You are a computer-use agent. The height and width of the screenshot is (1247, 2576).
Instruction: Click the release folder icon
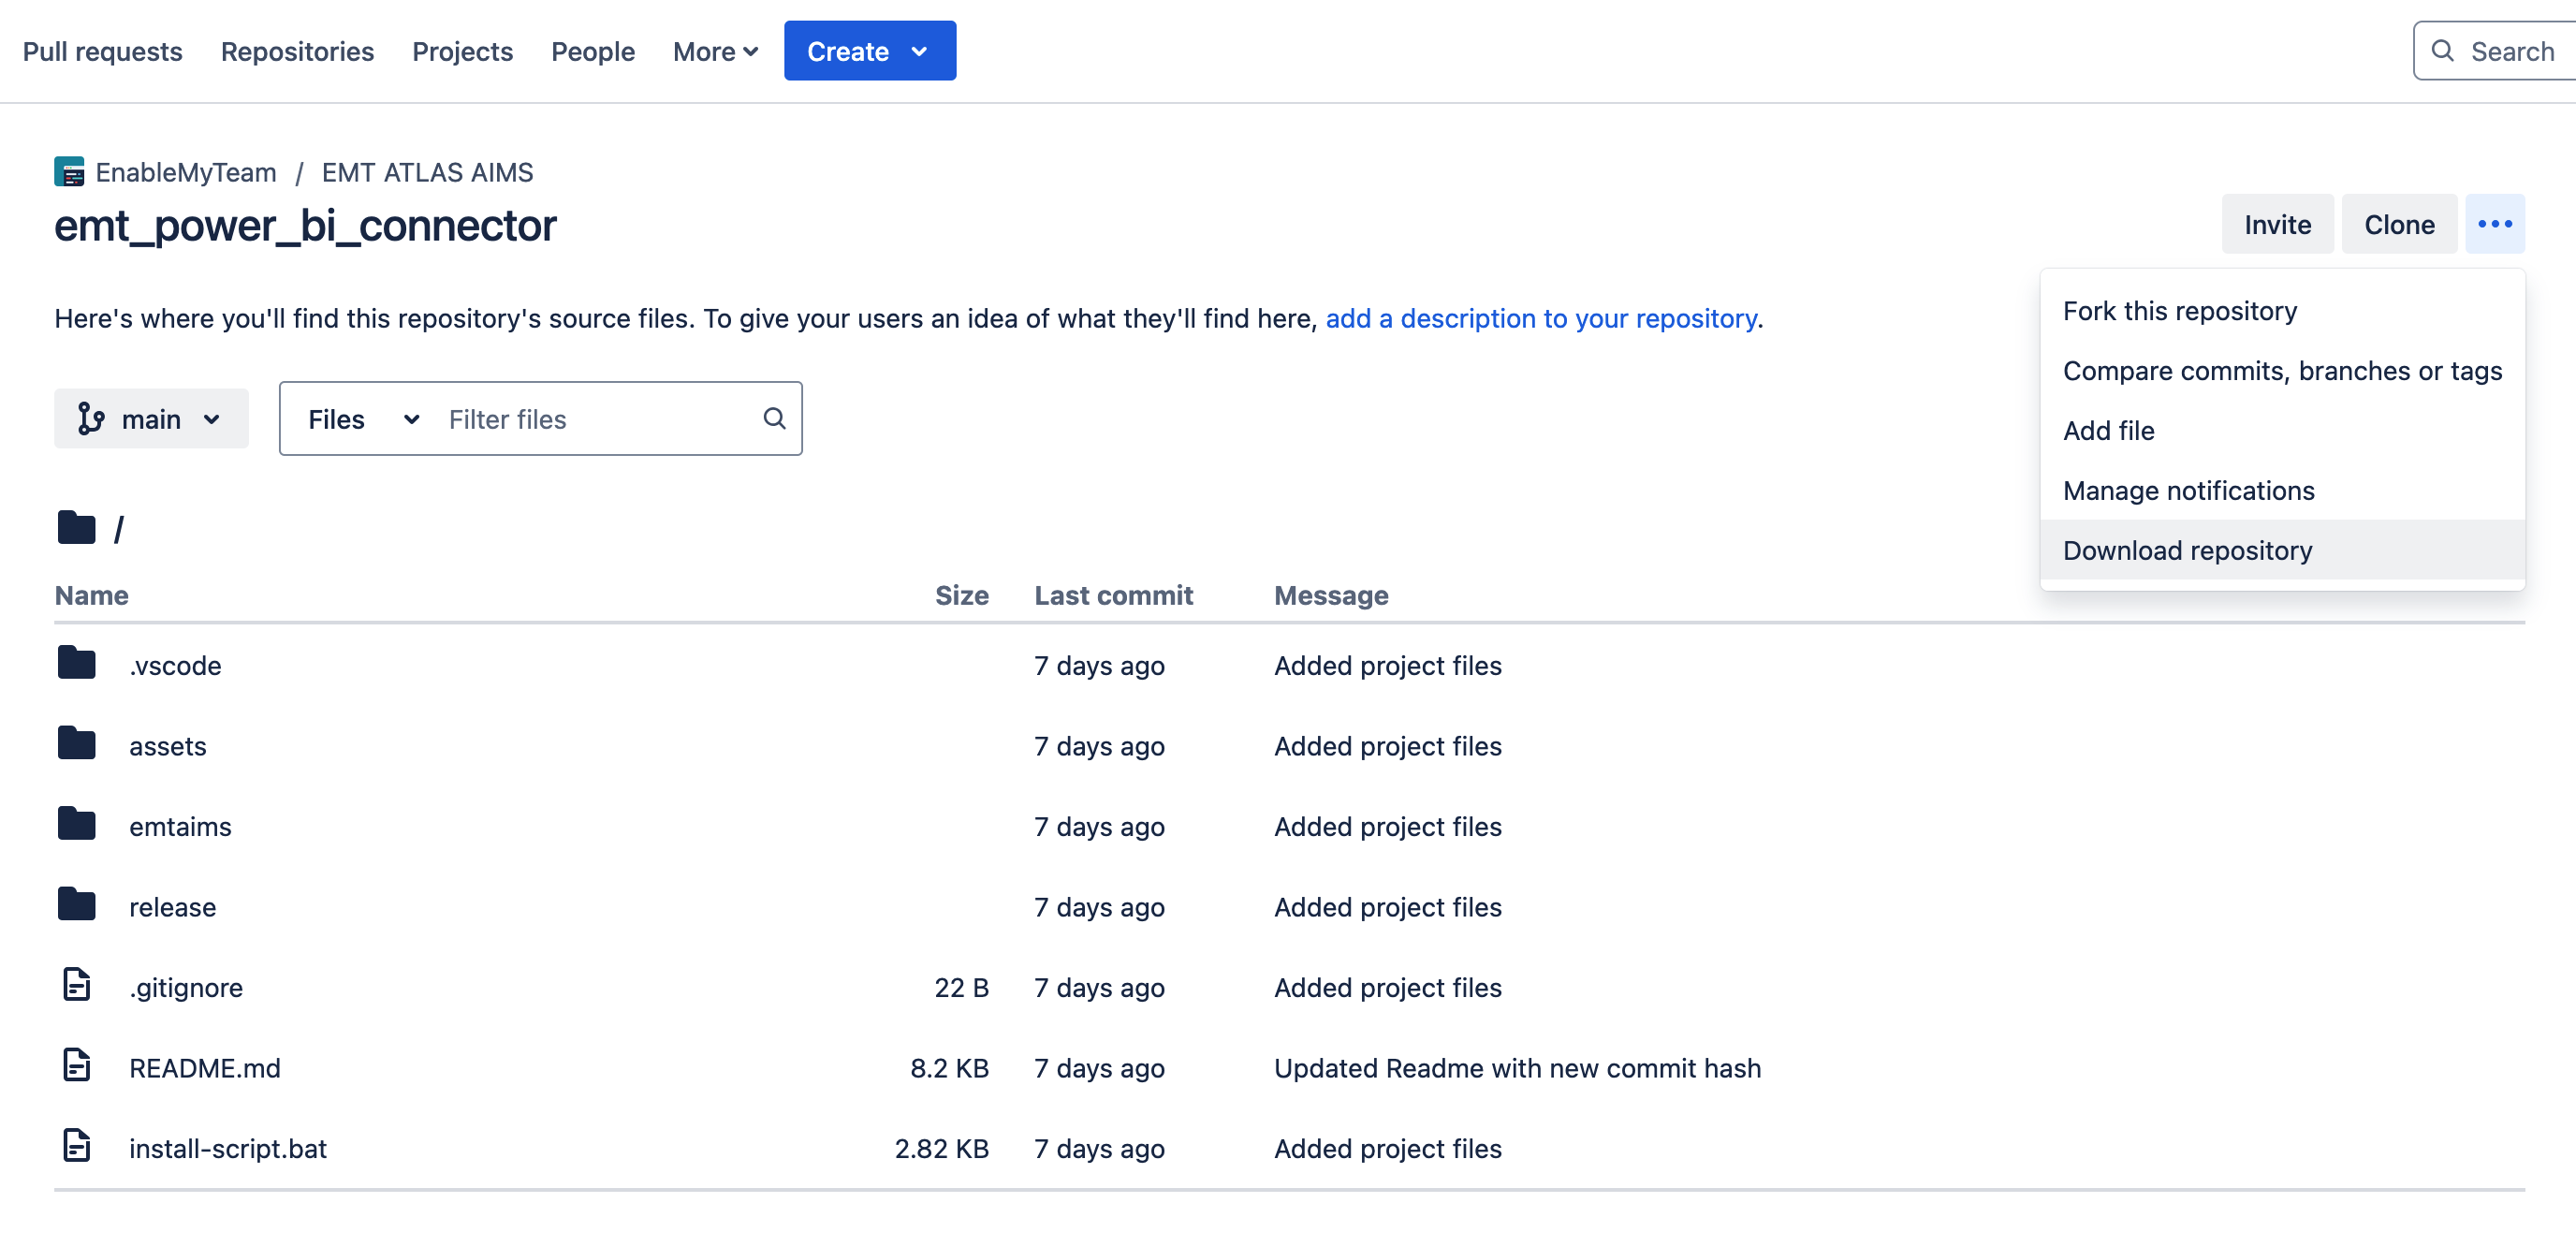(x=76, y=905)
